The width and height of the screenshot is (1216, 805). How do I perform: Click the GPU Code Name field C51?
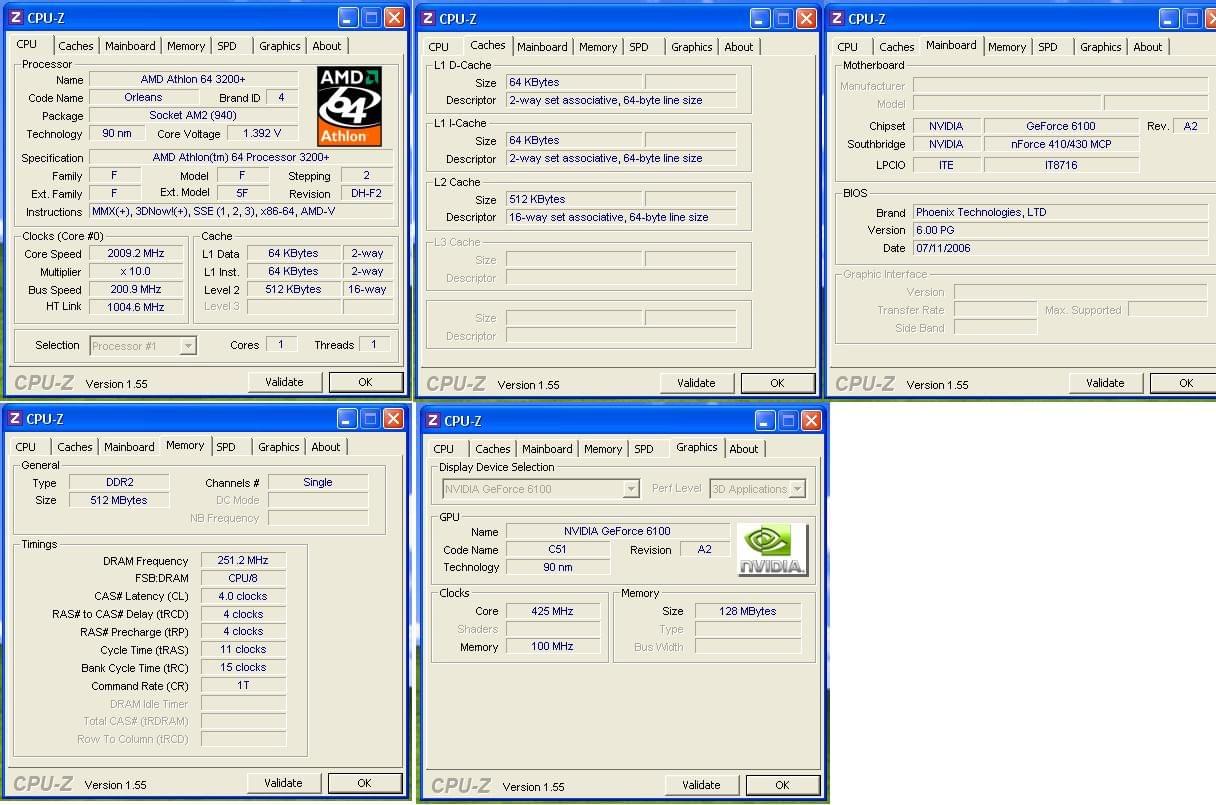[x=557, y=549]
